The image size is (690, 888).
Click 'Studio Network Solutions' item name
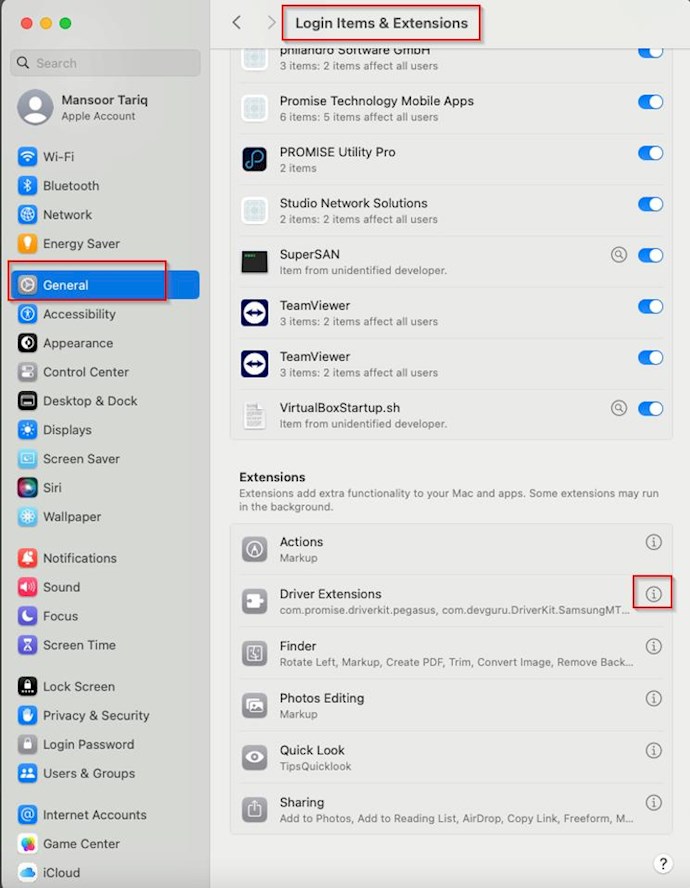tap(353, 203)
